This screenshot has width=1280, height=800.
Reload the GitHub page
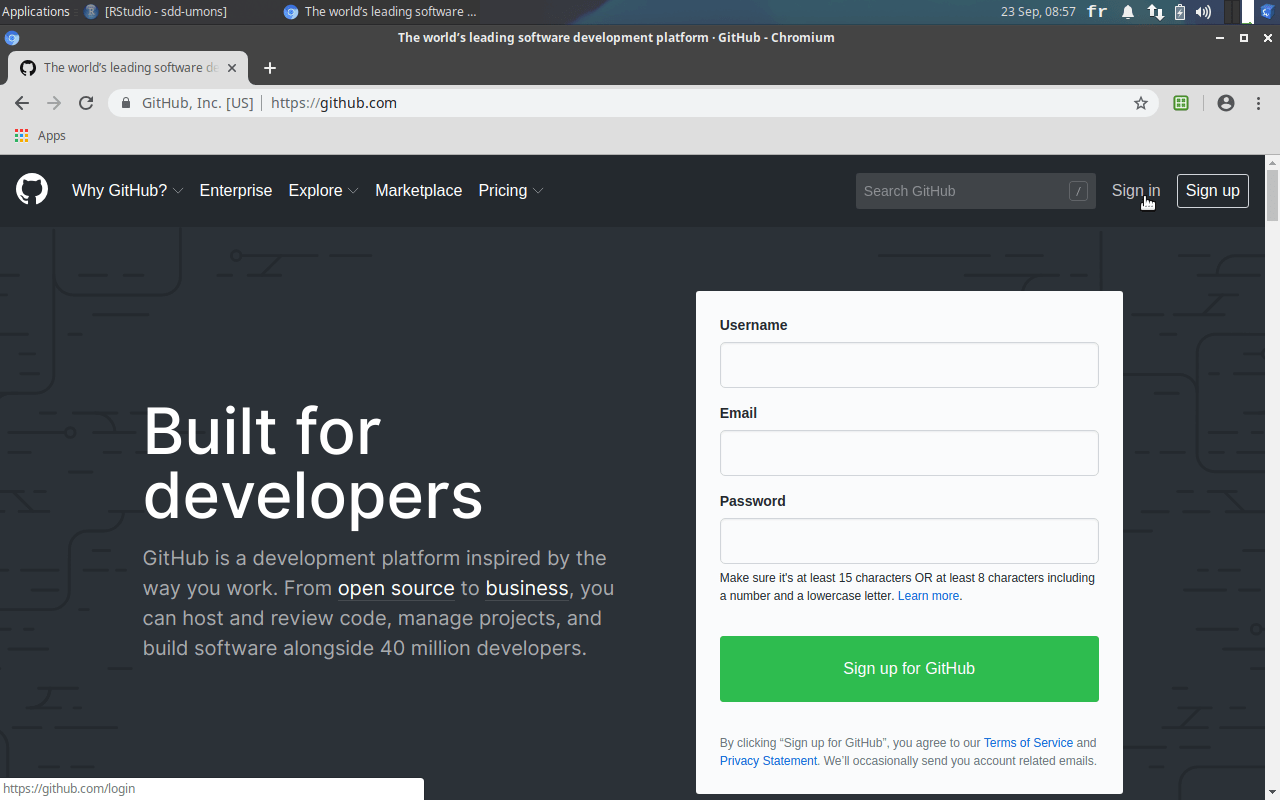tap(86, 103)
